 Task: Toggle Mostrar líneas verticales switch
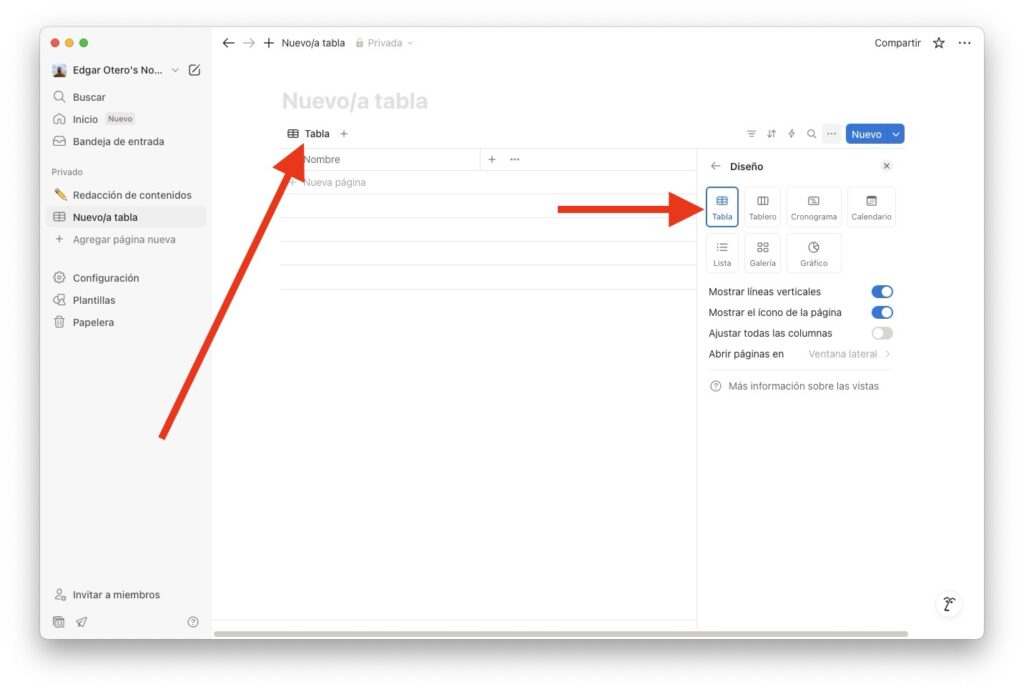coord(882,292)
